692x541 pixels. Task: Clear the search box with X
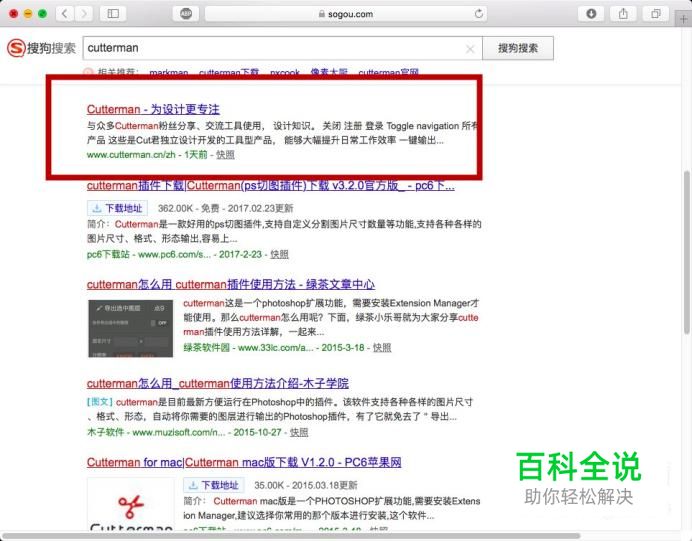tap(470, 49)
